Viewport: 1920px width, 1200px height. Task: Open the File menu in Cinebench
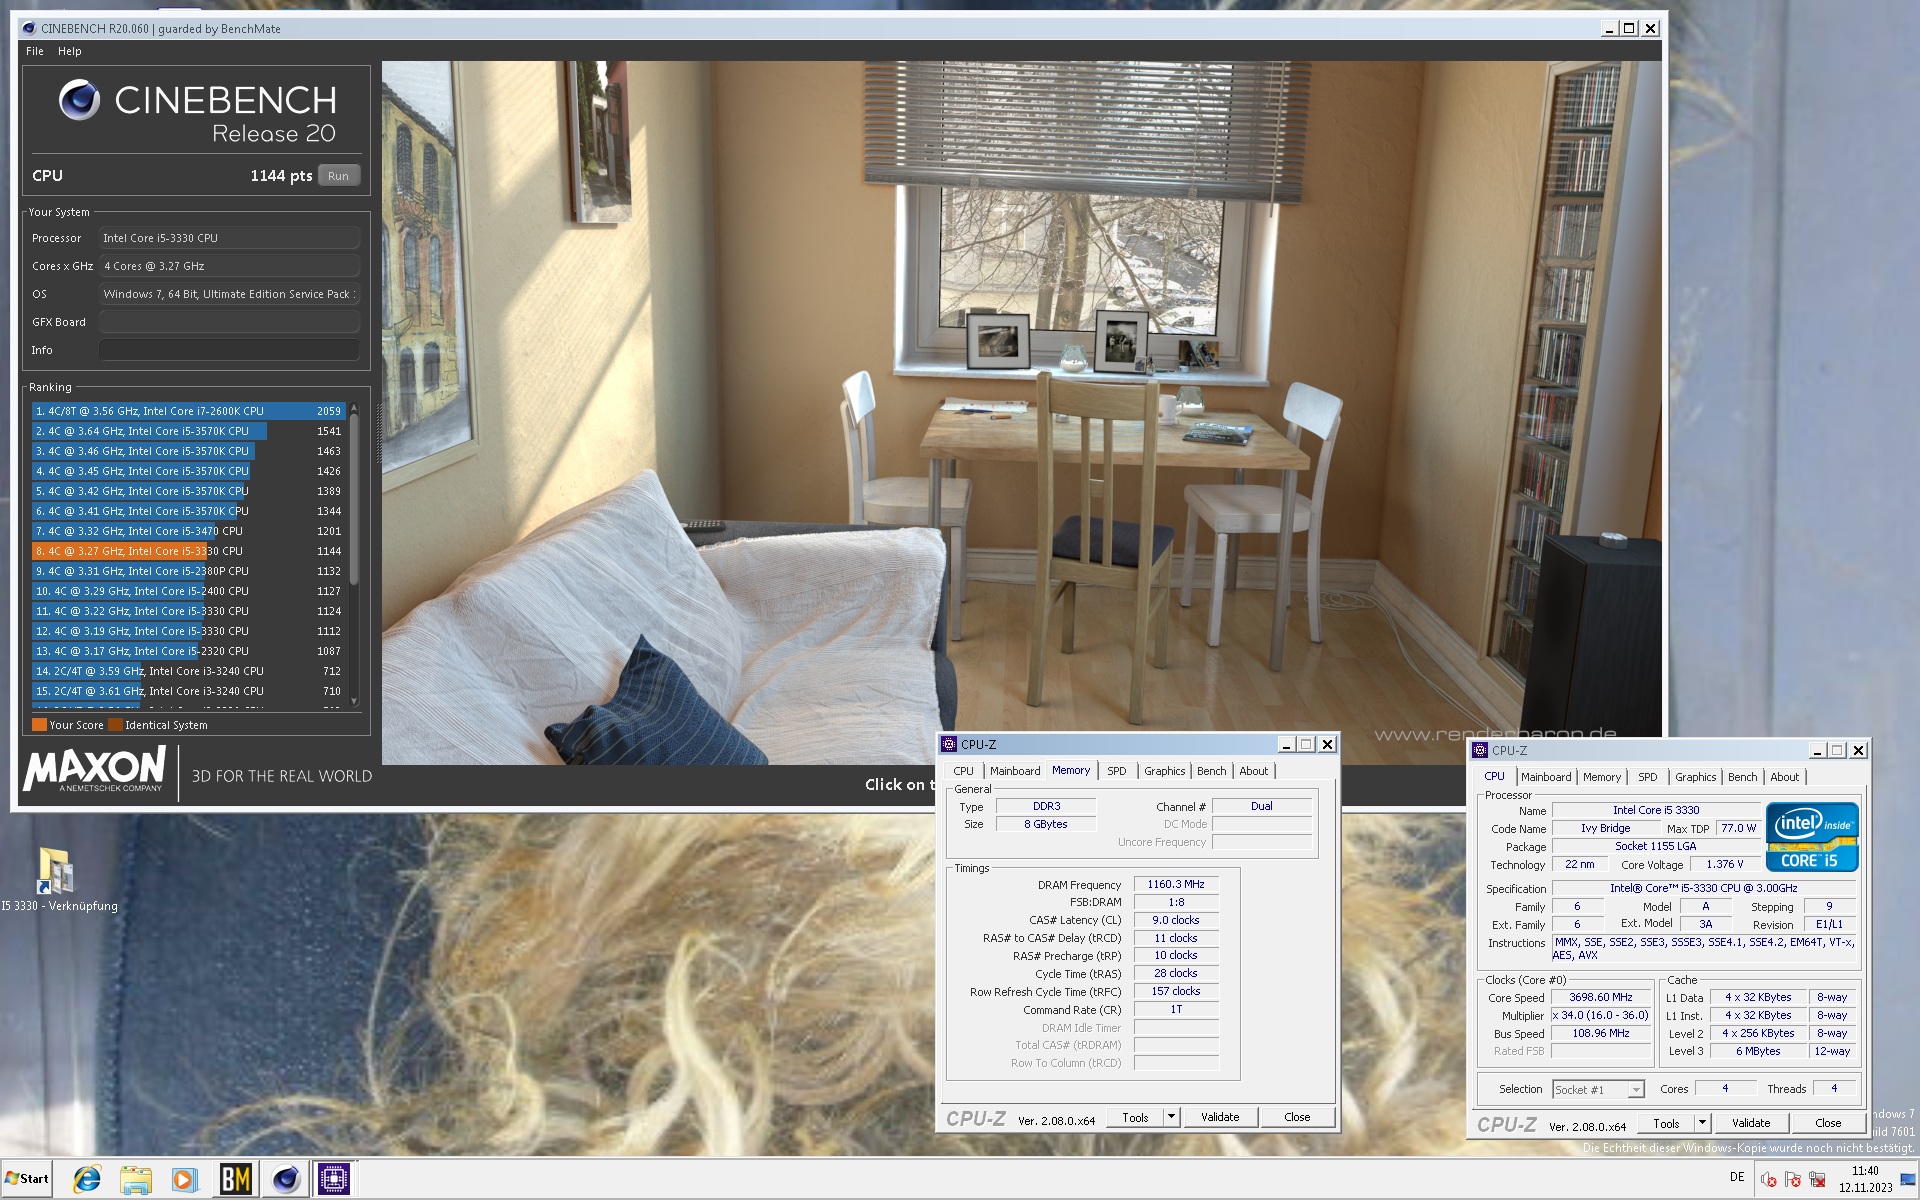tap(35, 51)
